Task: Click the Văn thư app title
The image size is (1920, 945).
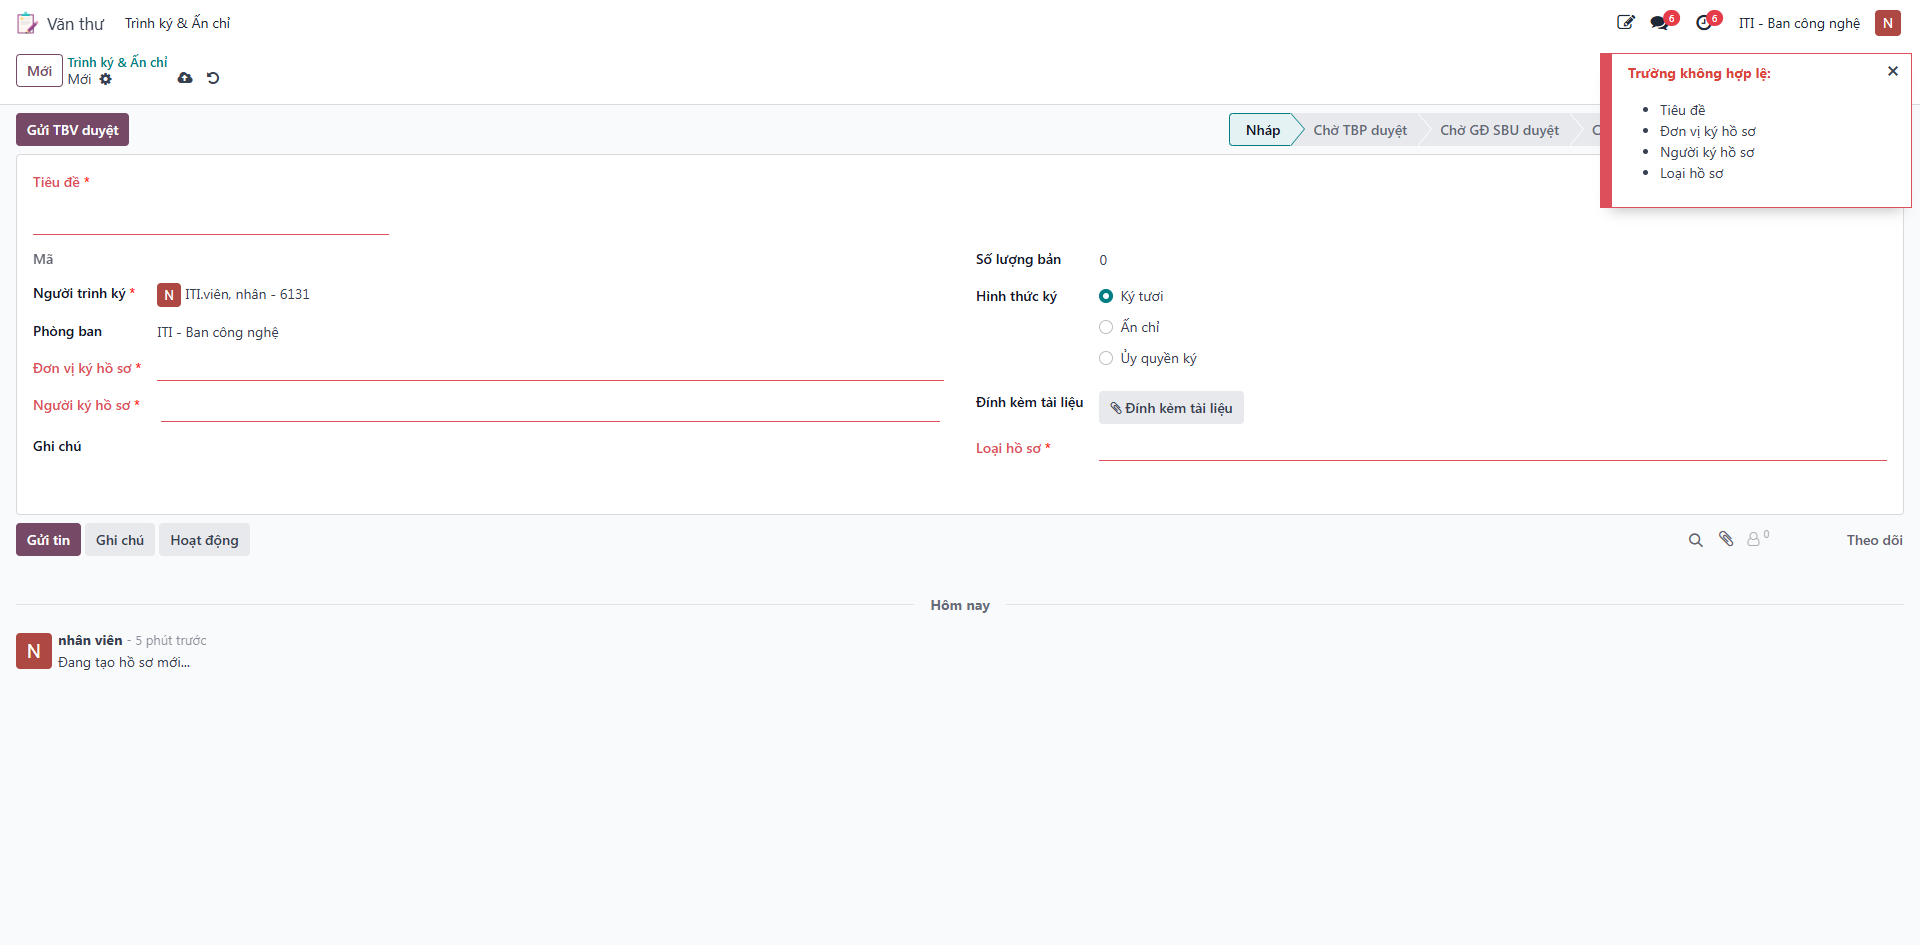Action: [75, 24]
